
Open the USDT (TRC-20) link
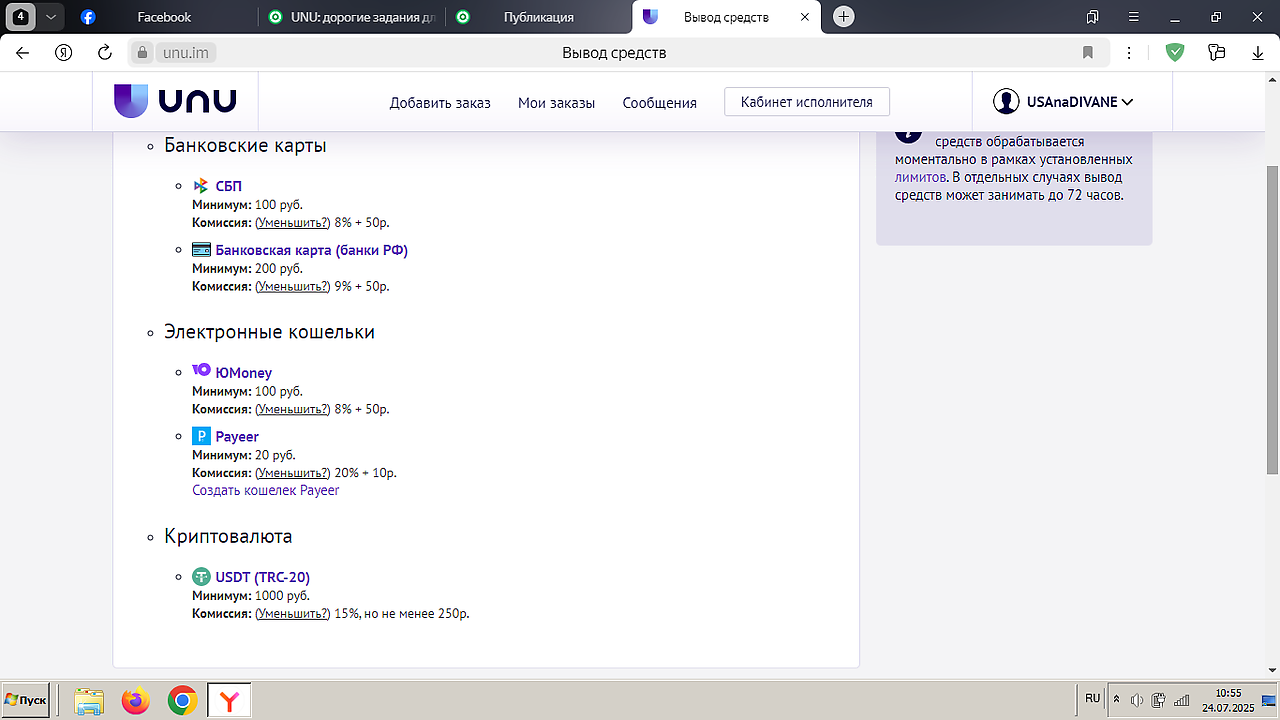(263, 577)
